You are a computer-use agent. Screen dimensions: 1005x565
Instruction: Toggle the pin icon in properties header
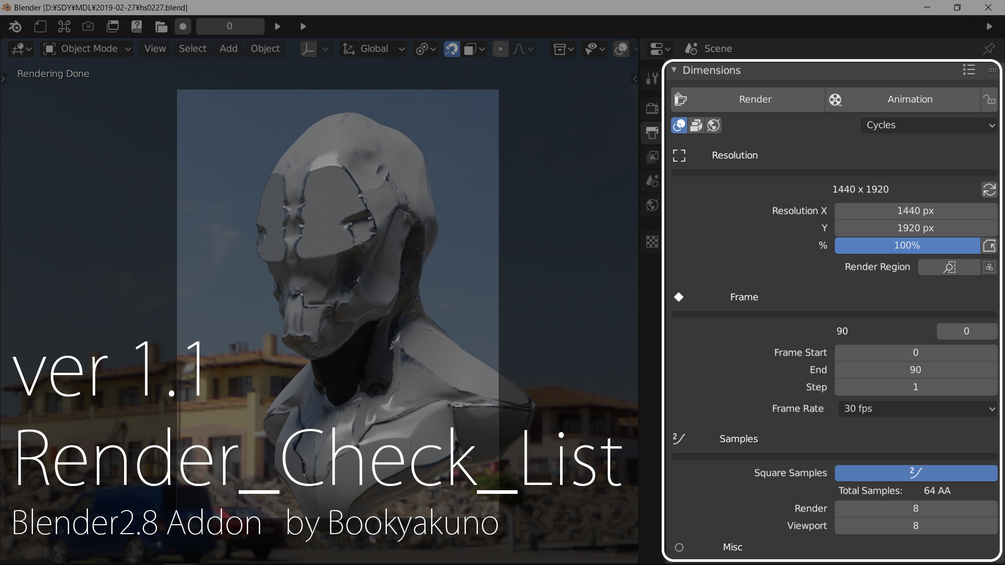(x=989, y=49)
